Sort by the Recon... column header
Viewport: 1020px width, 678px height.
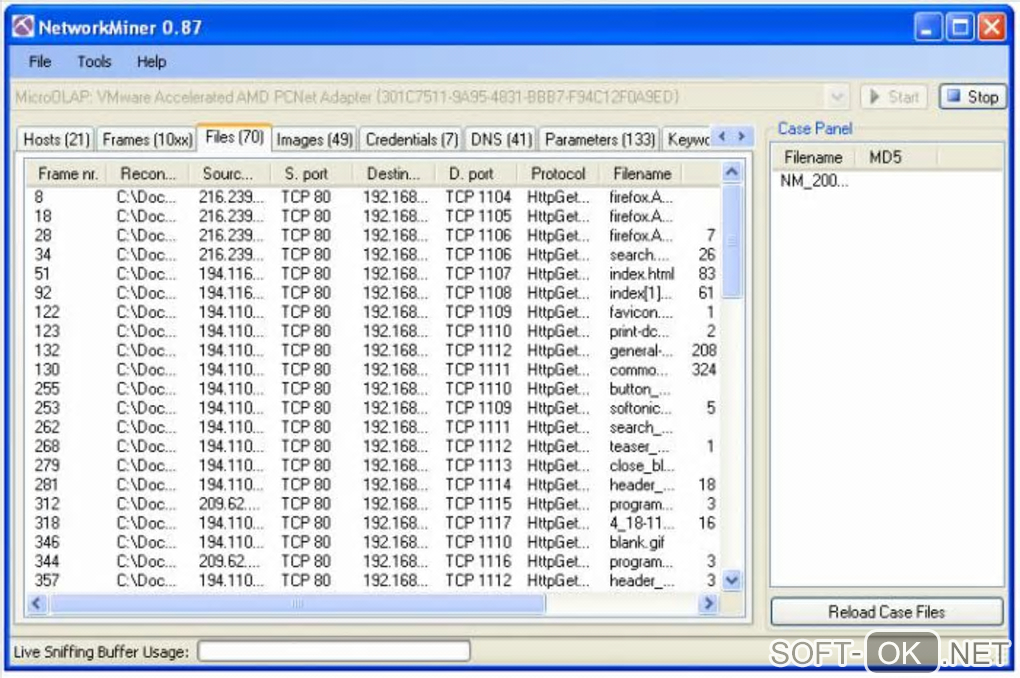[148, 174]
